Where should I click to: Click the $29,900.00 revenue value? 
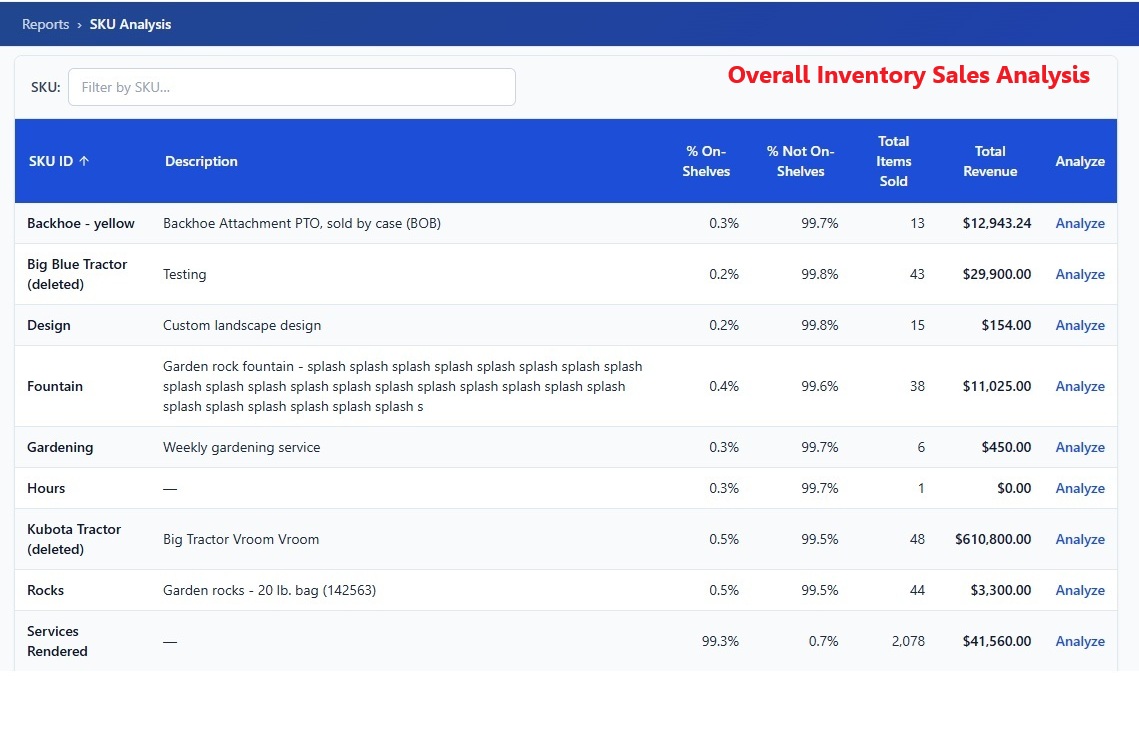(997, 274)
